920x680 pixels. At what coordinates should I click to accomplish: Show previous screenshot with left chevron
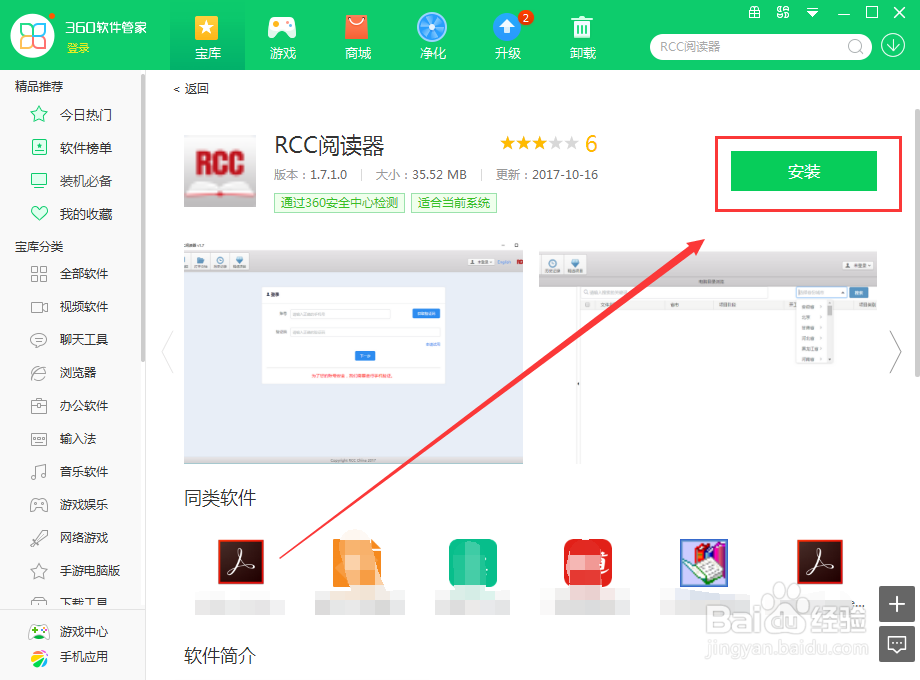(168, 352)
